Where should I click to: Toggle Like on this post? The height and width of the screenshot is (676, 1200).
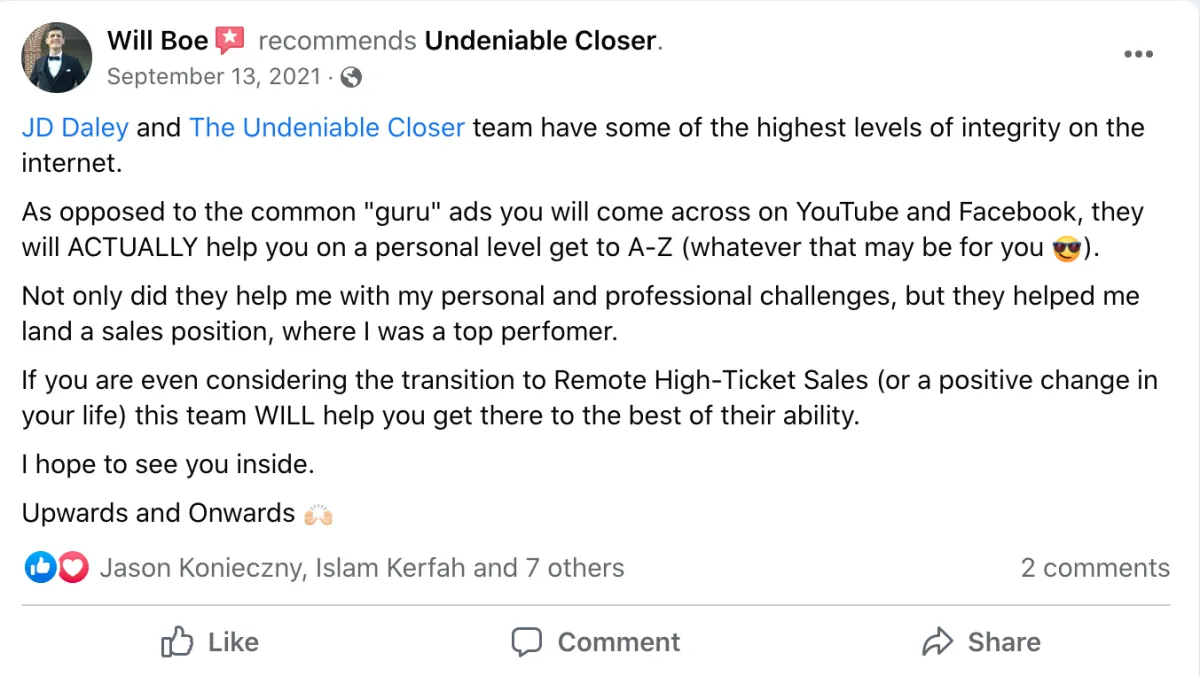point(210,642)
